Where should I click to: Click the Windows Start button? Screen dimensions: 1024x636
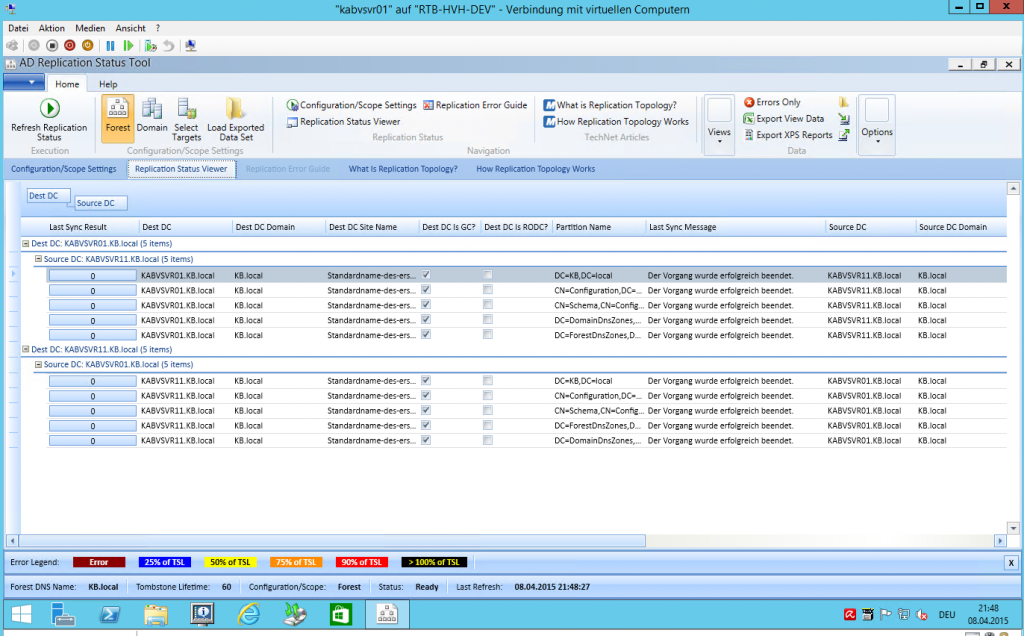pyautogui.click(x=21, y=614)
